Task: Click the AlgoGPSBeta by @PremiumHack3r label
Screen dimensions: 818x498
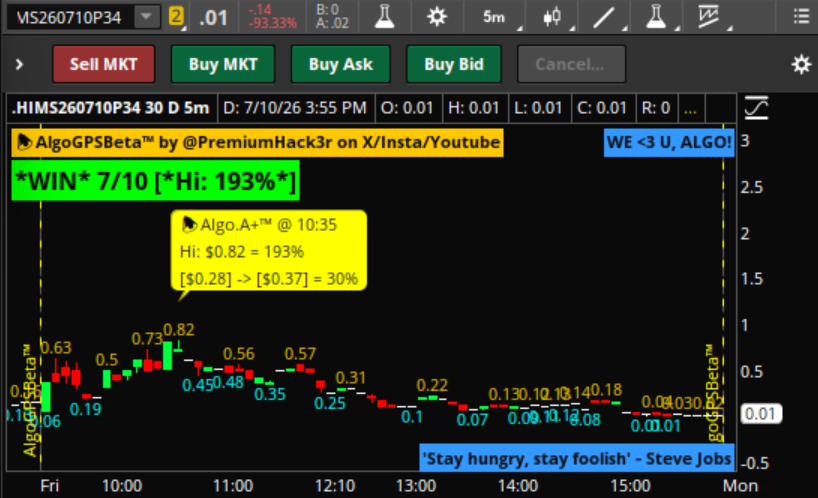Action: (x=258, y=142)
